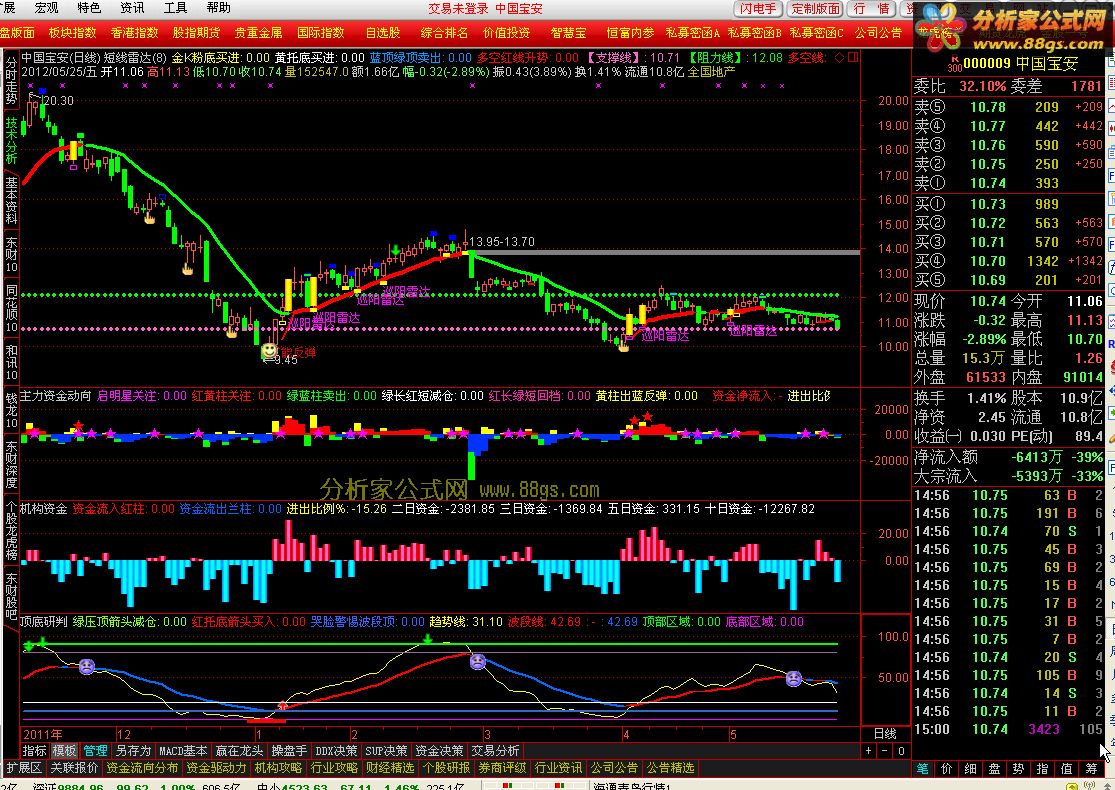Open the 恒富内参 toolbar item
This screenshot has height=790, width=1115.
click(630, 33)
